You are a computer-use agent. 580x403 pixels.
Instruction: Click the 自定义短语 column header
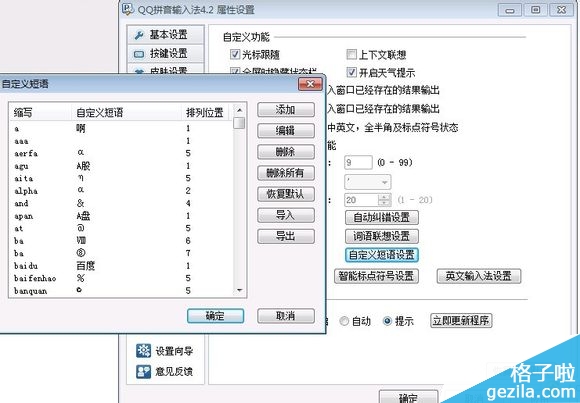click(x=128, y=112)
